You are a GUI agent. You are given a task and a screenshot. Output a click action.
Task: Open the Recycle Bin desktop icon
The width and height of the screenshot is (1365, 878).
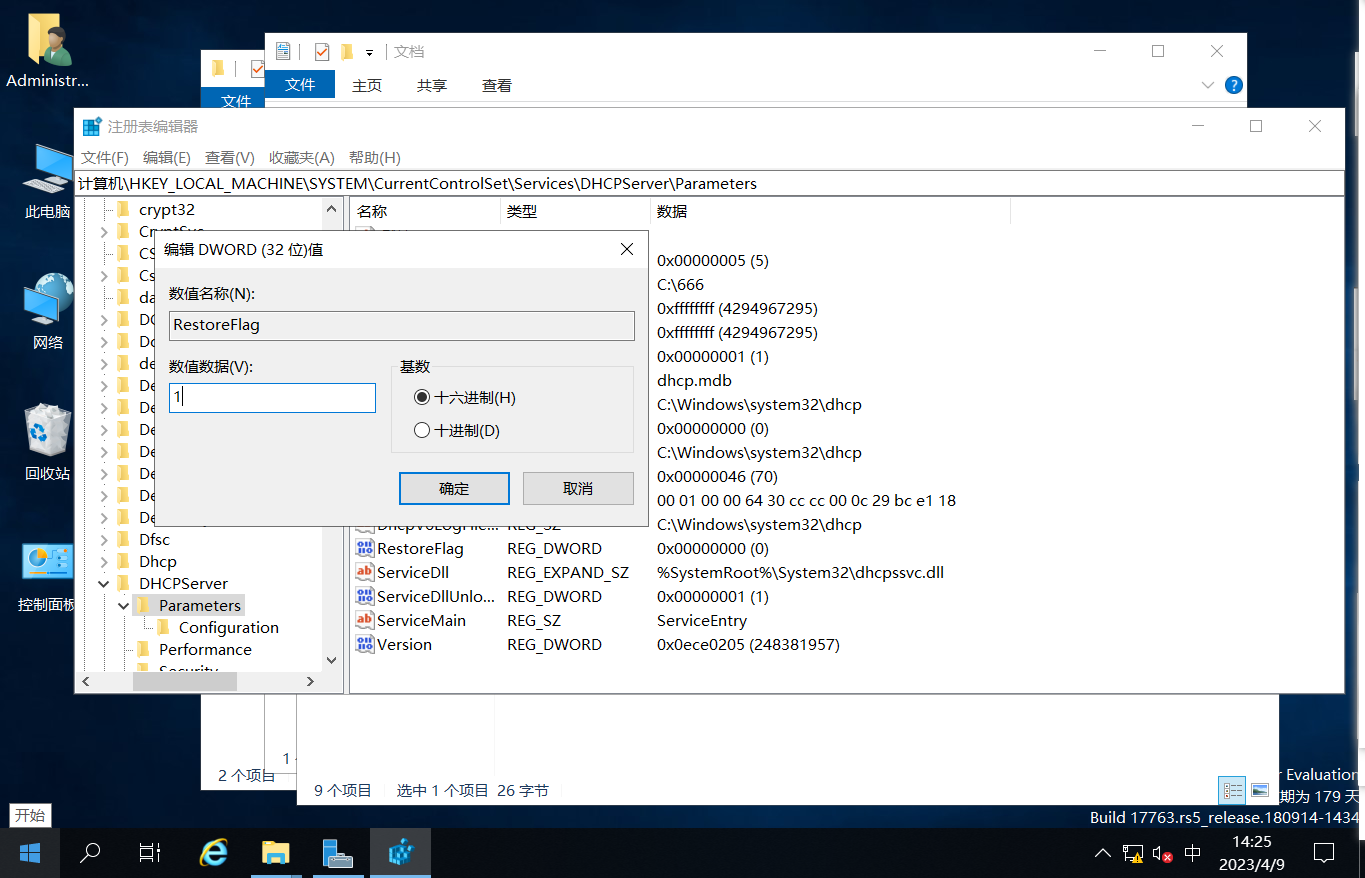tap(47, 430)
